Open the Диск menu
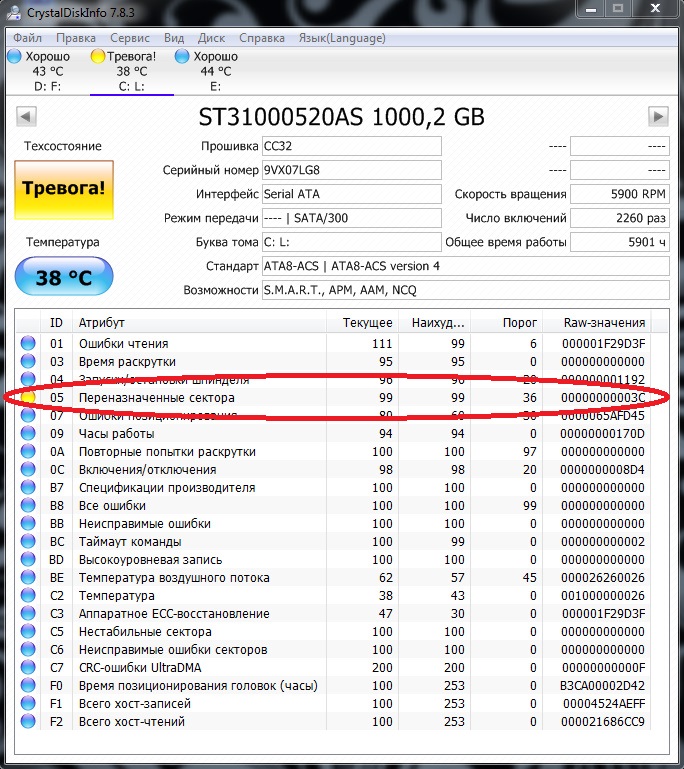The width and height of the screenshot is (684, 769). point(211,38)
